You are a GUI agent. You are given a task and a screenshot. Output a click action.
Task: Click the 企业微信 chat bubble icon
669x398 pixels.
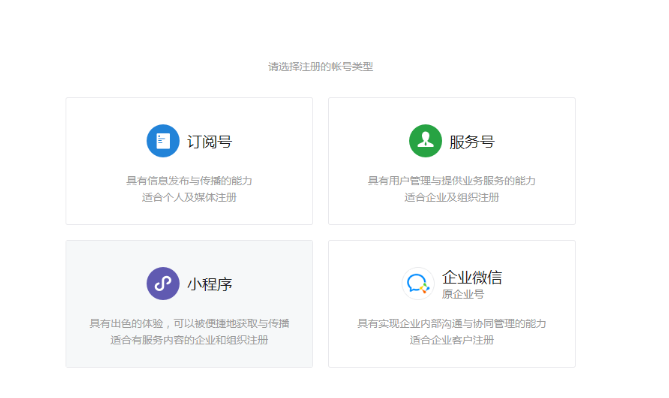[x=418, y=284]
